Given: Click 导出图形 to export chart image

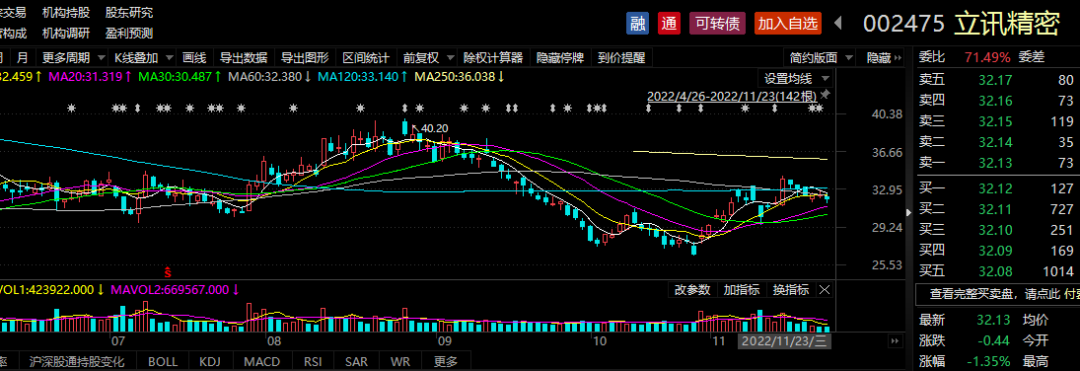Looking at the screenshot, I should pyautogui.click(x=304, y=57).
